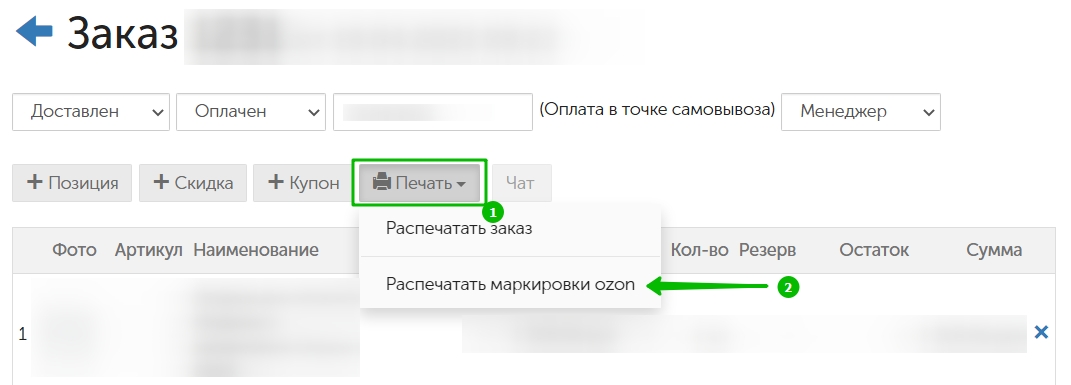The width and height of the screenshot is (1071, 385).
Task: Add a coupon with + Купон button
Action: 303,183
